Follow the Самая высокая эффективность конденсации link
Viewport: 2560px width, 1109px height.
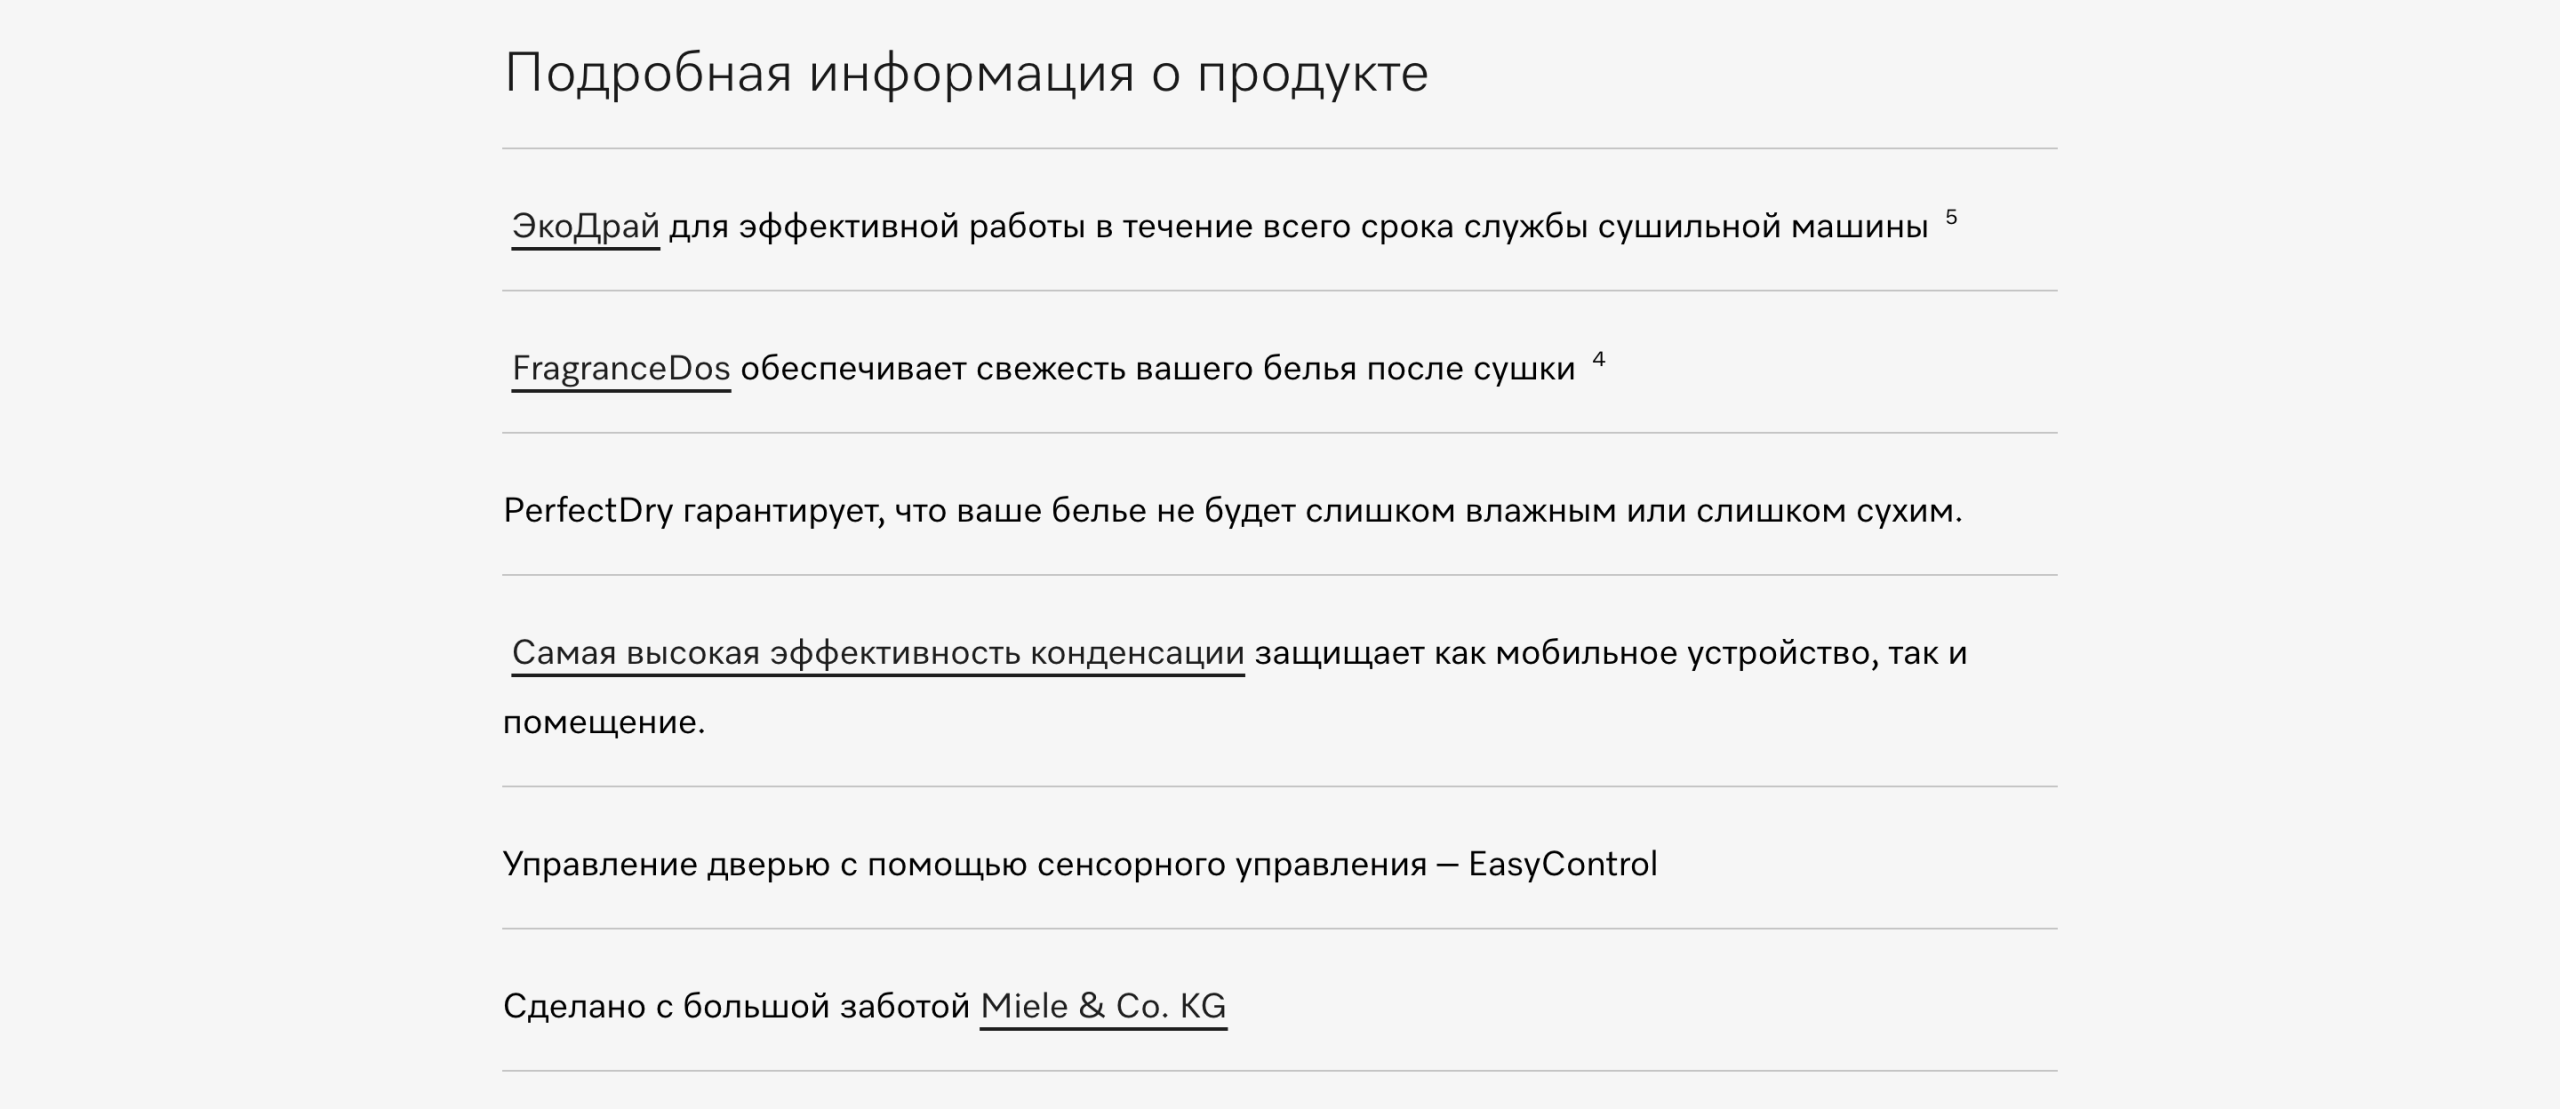point(878,653)
